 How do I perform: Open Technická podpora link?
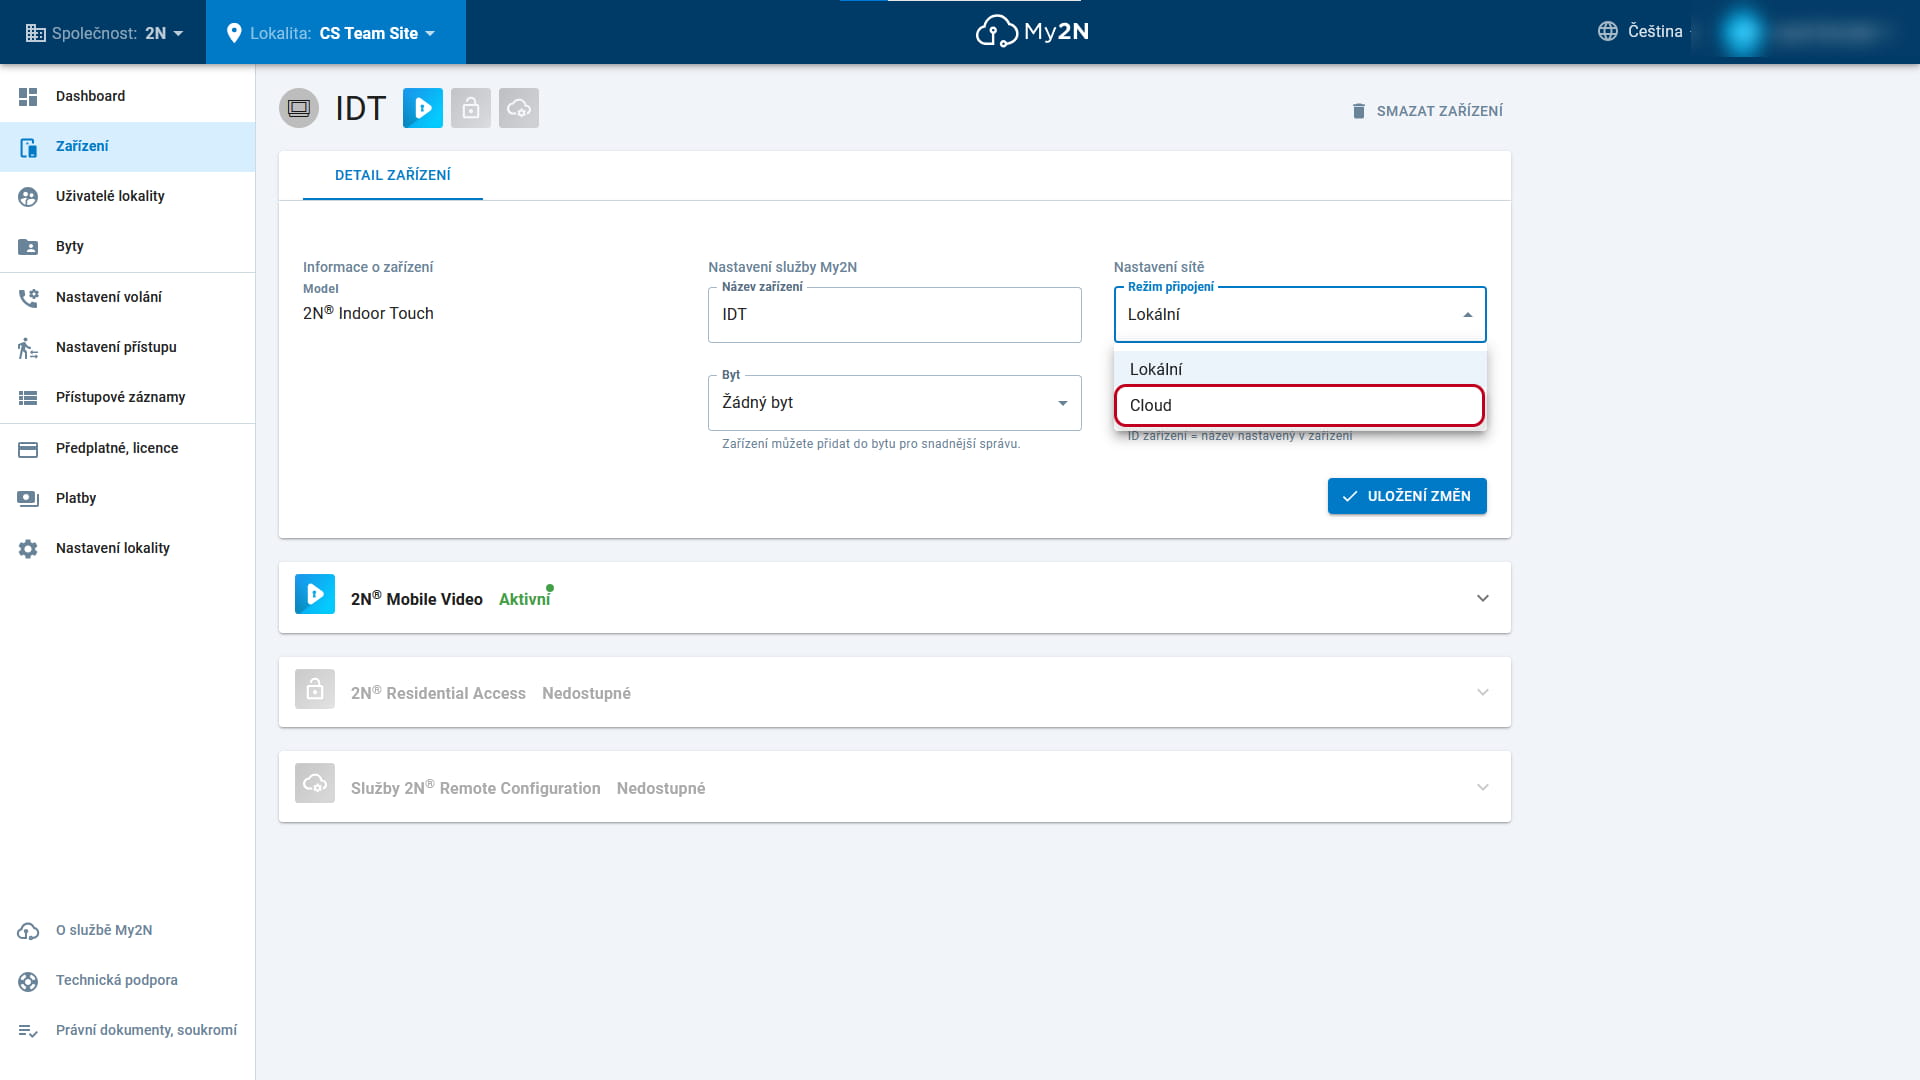[x=128, y=981]
